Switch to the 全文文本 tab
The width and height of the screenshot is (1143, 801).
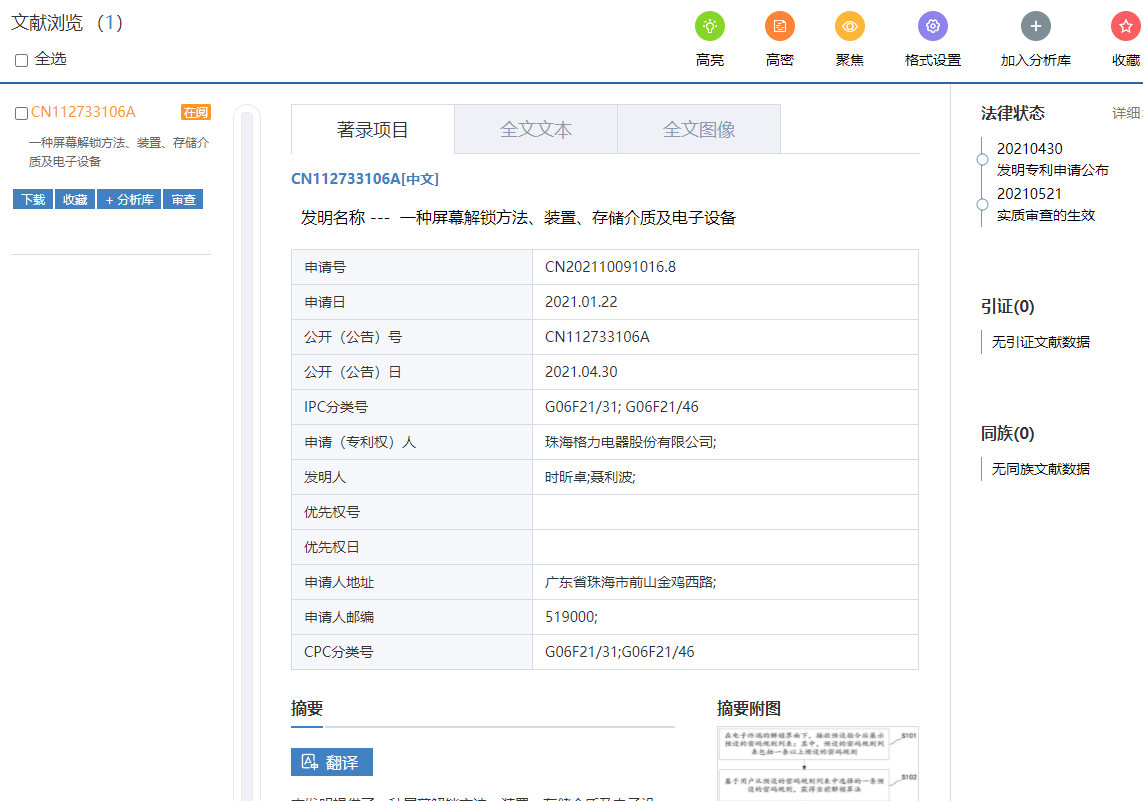pos(535,128)
